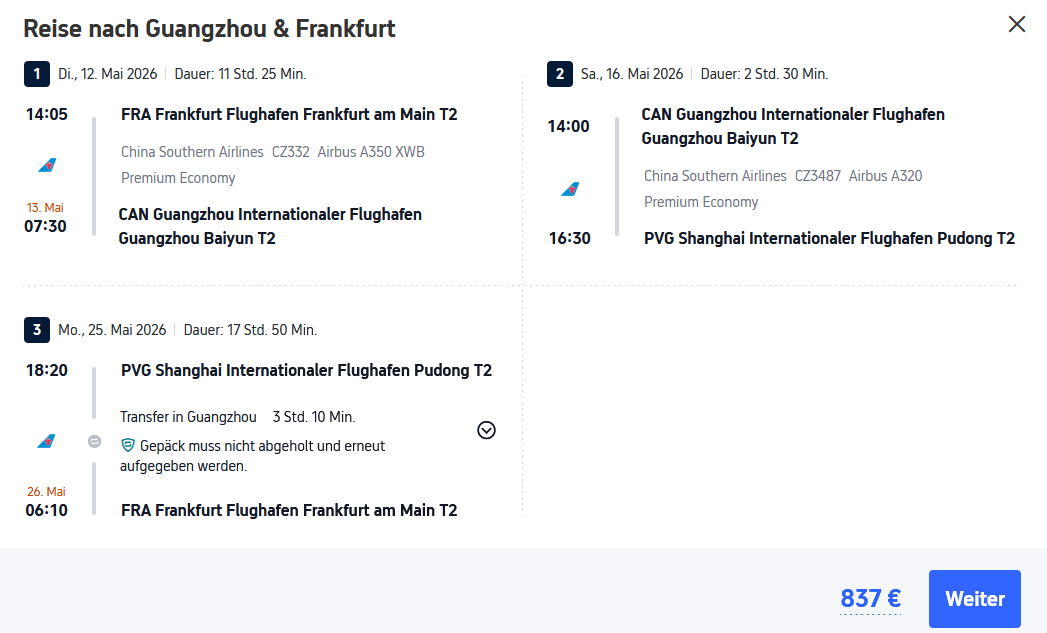The width and height of the screenshot is (1047, 633).
Task: Click the 837 € total price
Action: click(870, 599)
